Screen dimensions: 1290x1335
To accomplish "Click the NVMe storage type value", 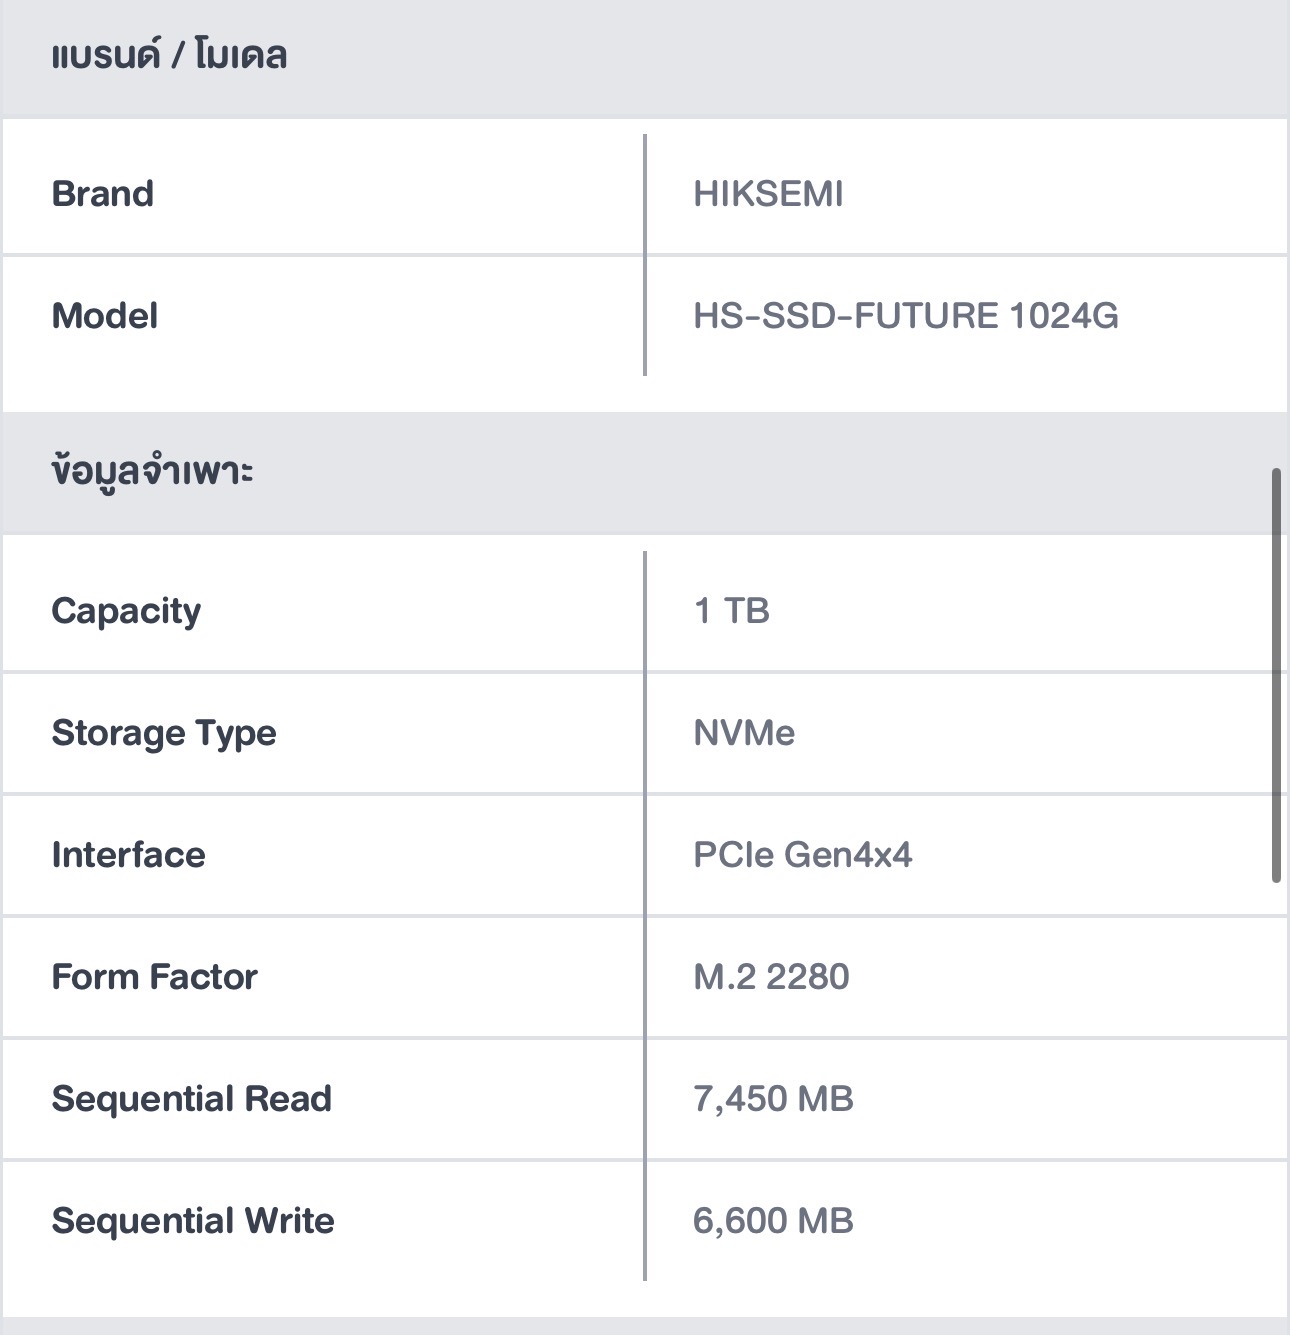I will click(744, 733).
